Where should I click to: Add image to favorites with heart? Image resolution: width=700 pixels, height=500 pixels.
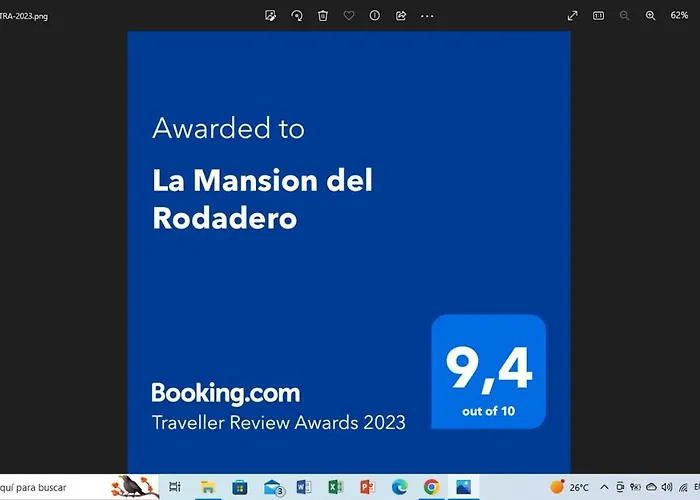(x=349, y=16)
